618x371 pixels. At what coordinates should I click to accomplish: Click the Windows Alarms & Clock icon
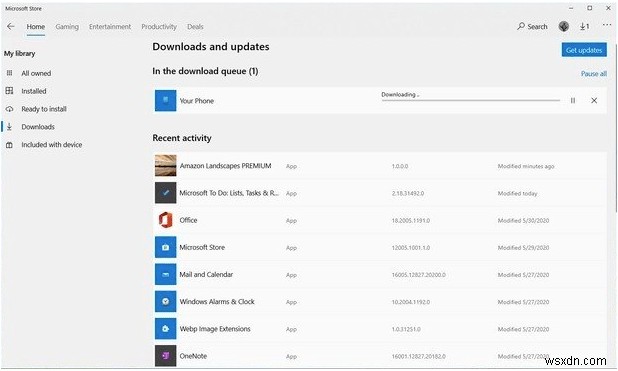[166, 302]
